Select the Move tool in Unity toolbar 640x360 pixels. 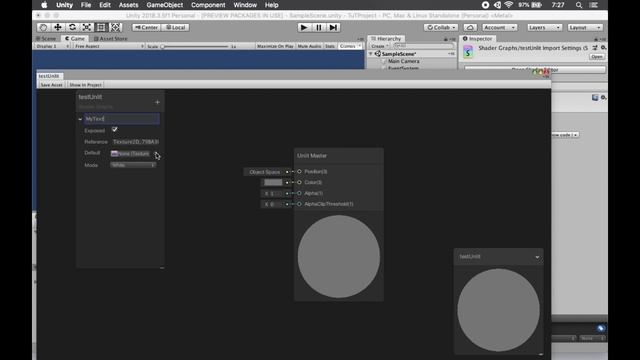click(x=58, y=27)
